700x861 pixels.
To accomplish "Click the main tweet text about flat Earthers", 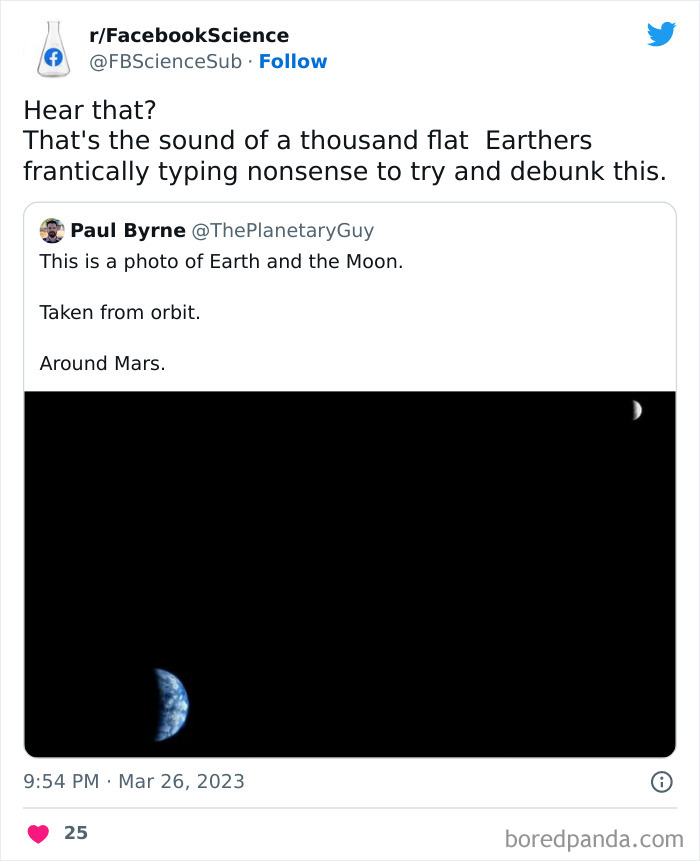I will point(350,140).
